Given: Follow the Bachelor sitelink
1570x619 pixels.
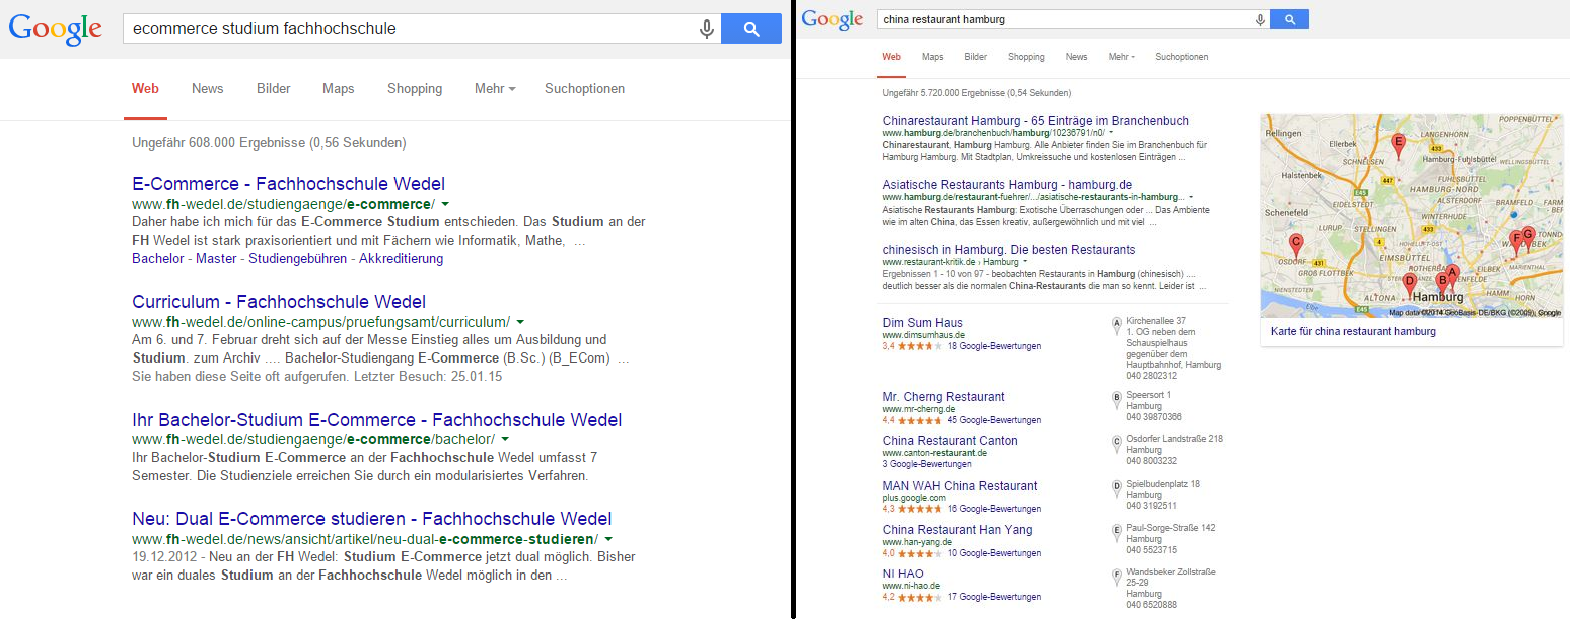Looking at the screenshot, I should 158,259.
